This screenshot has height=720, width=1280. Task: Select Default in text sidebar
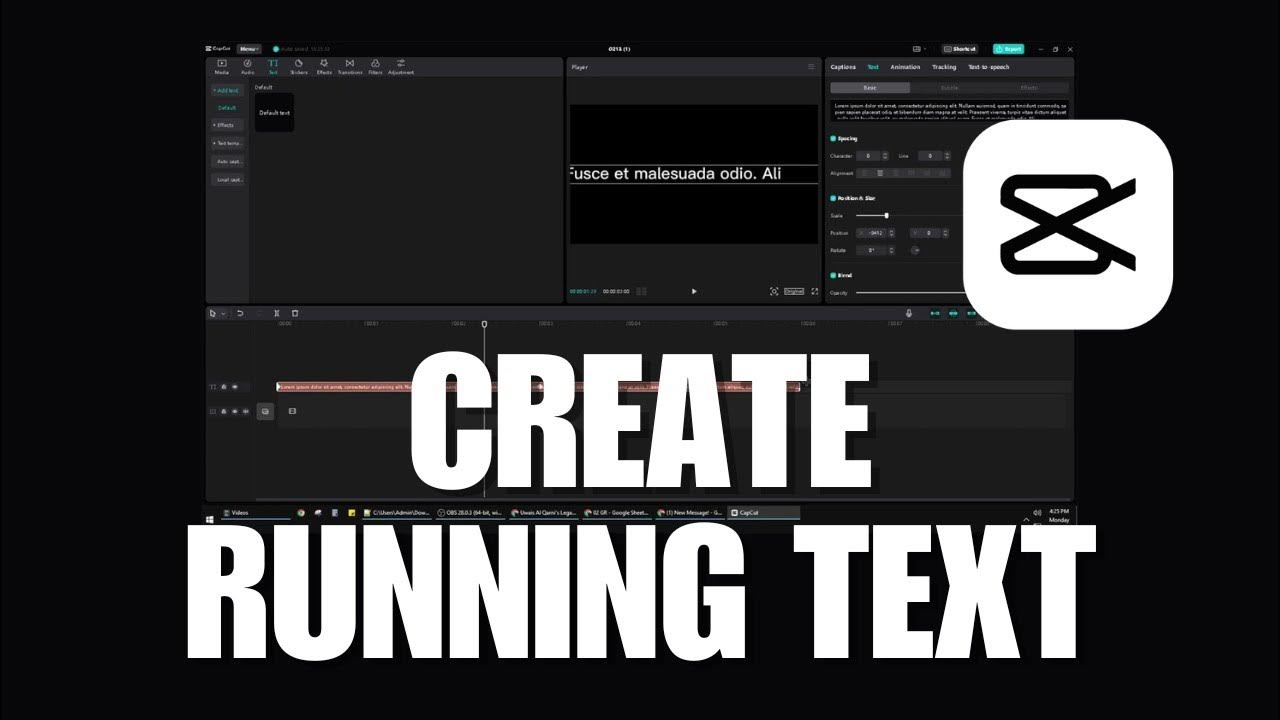click(227, 107)
